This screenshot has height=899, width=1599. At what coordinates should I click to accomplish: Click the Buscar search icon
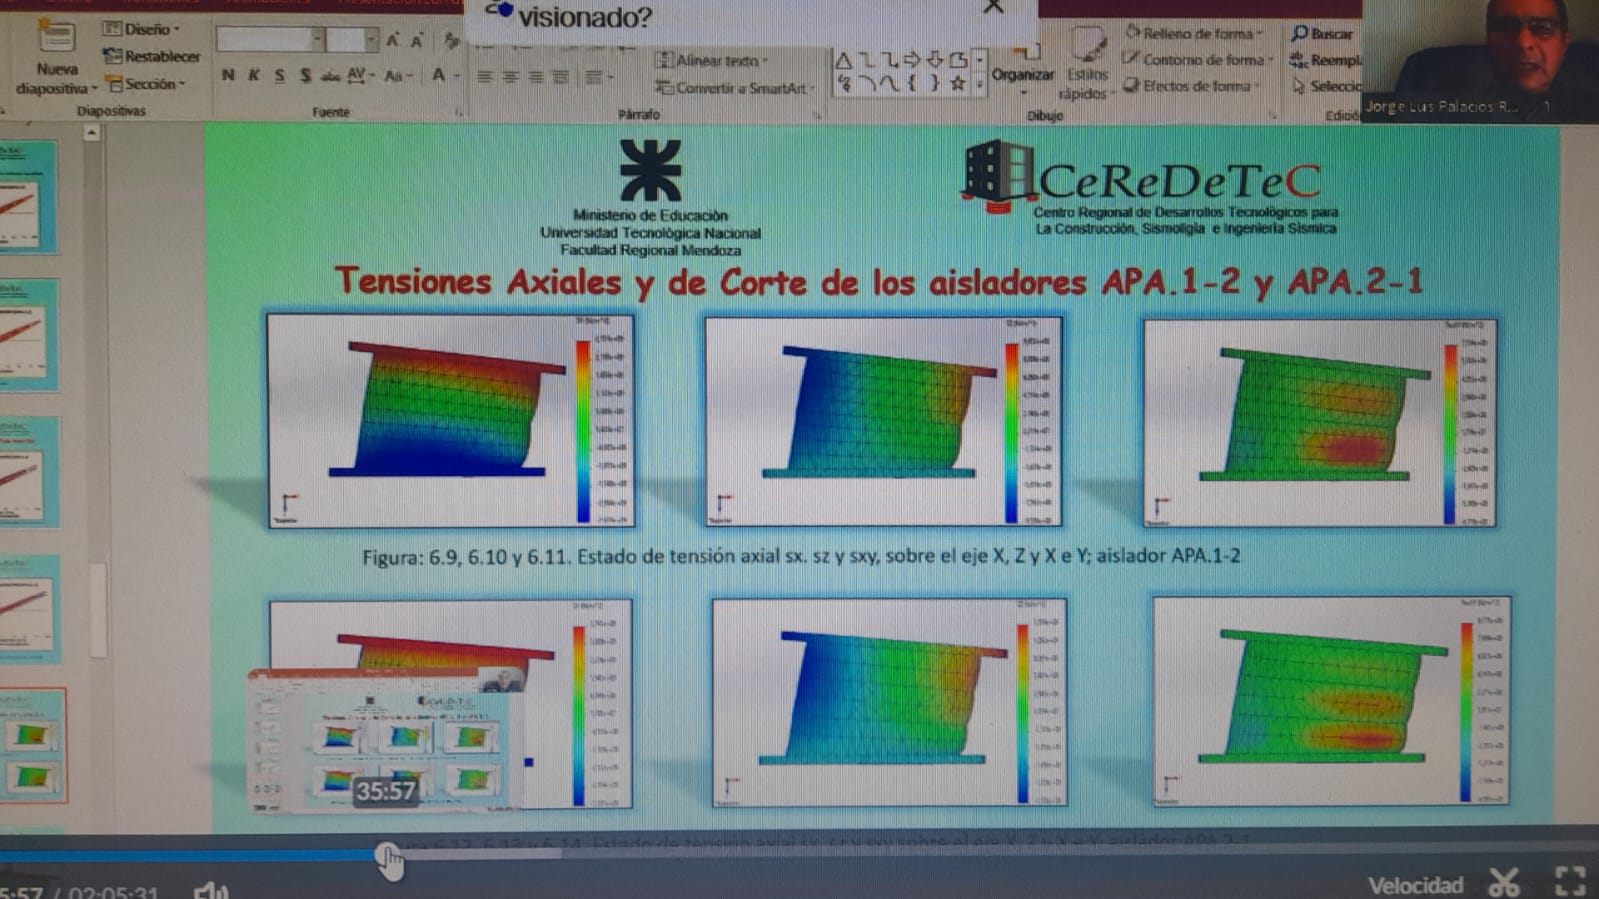1321,34
